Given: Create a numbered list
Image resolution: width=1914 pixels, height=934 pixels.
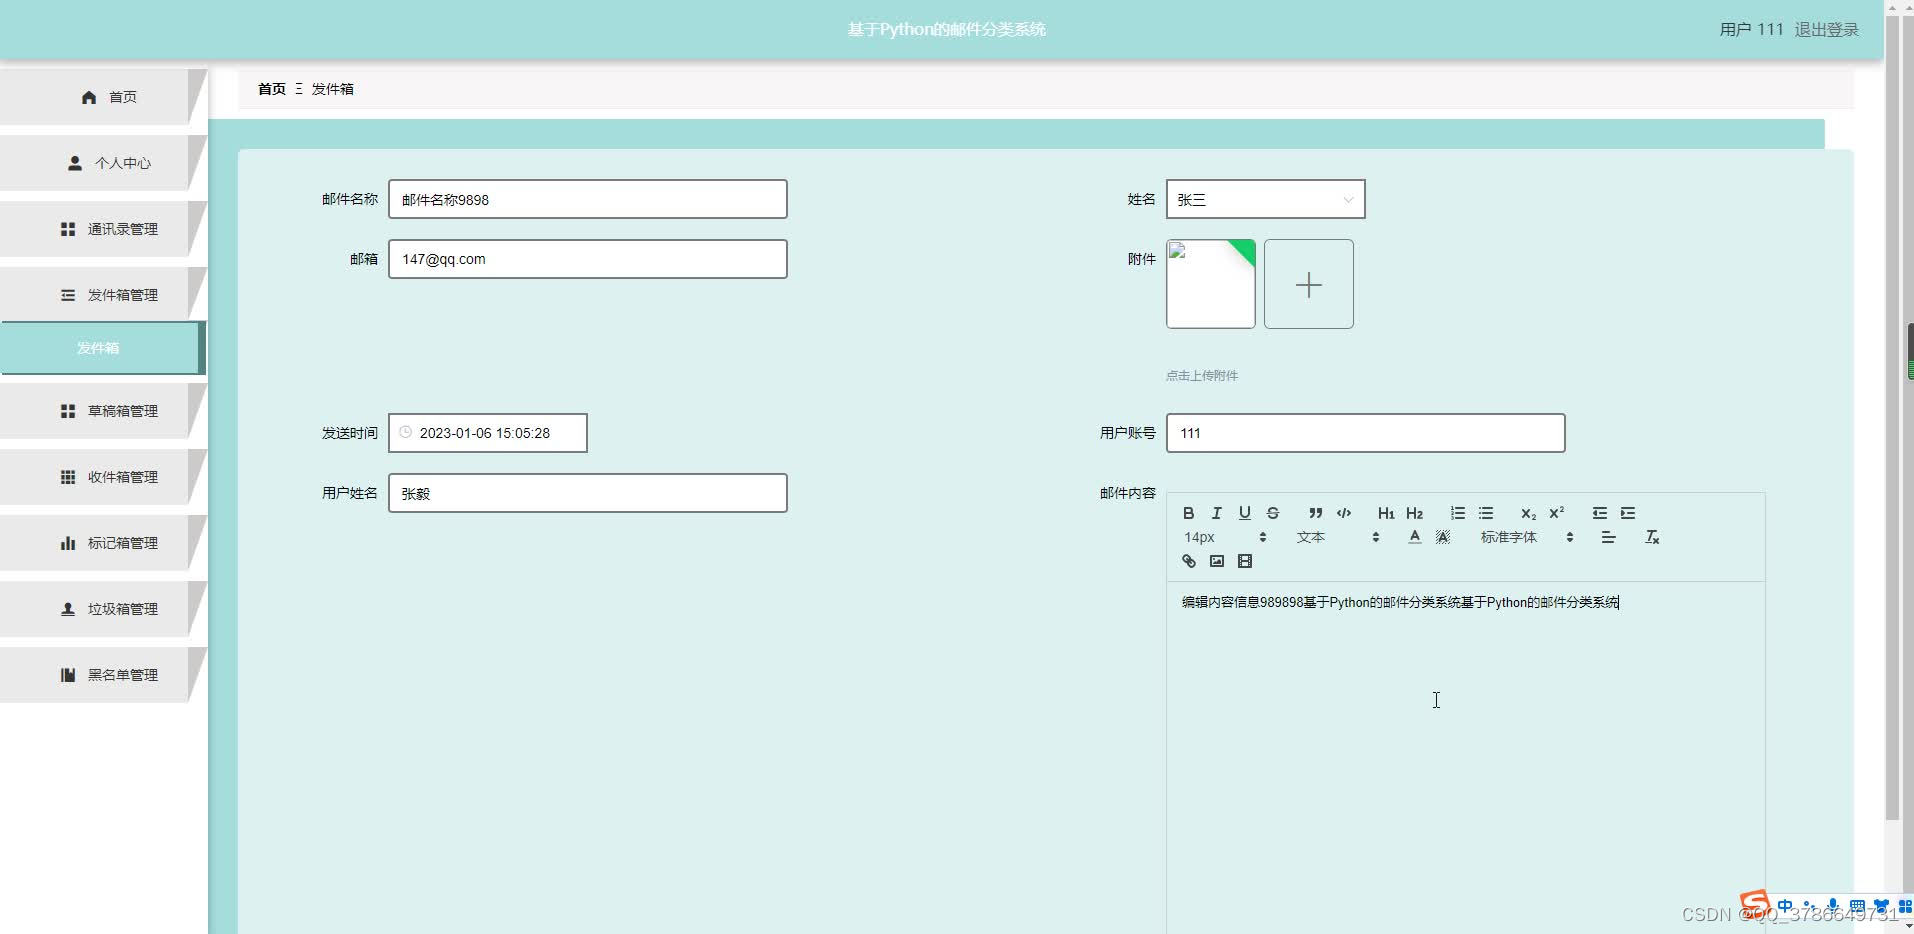Looking at the screenshot, I should (x=1458, y=513).
